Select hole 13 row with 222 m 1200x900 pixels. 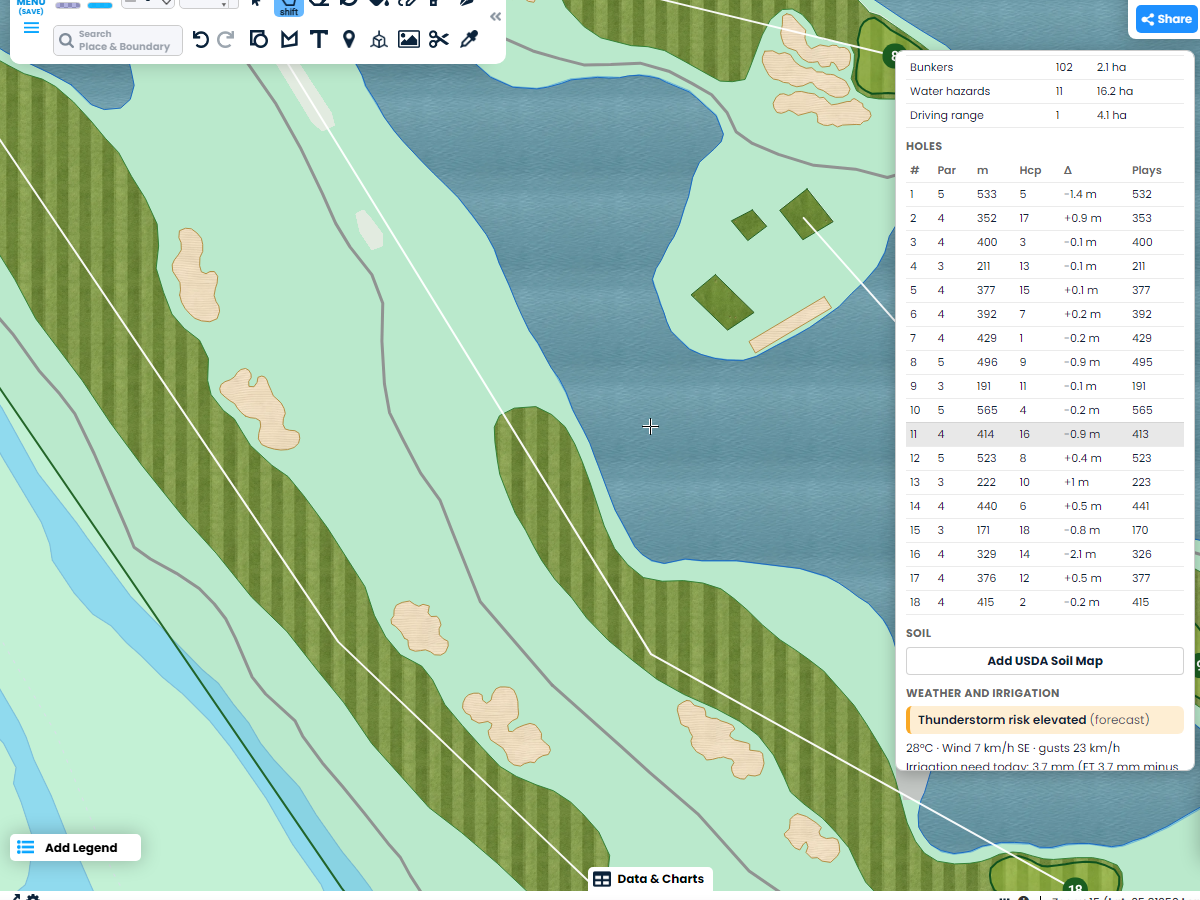[1045, 482]
